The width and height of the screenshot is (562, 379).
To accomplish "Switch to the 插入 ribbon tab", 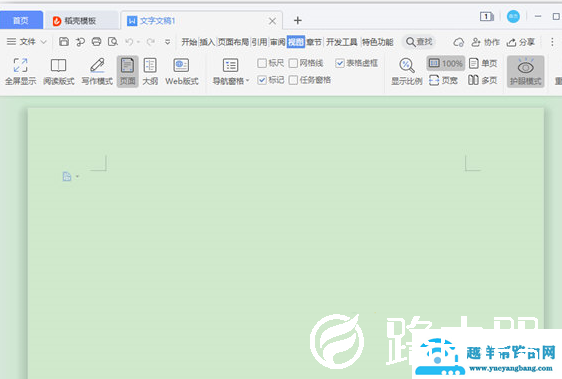I will (x=207, y=42).
